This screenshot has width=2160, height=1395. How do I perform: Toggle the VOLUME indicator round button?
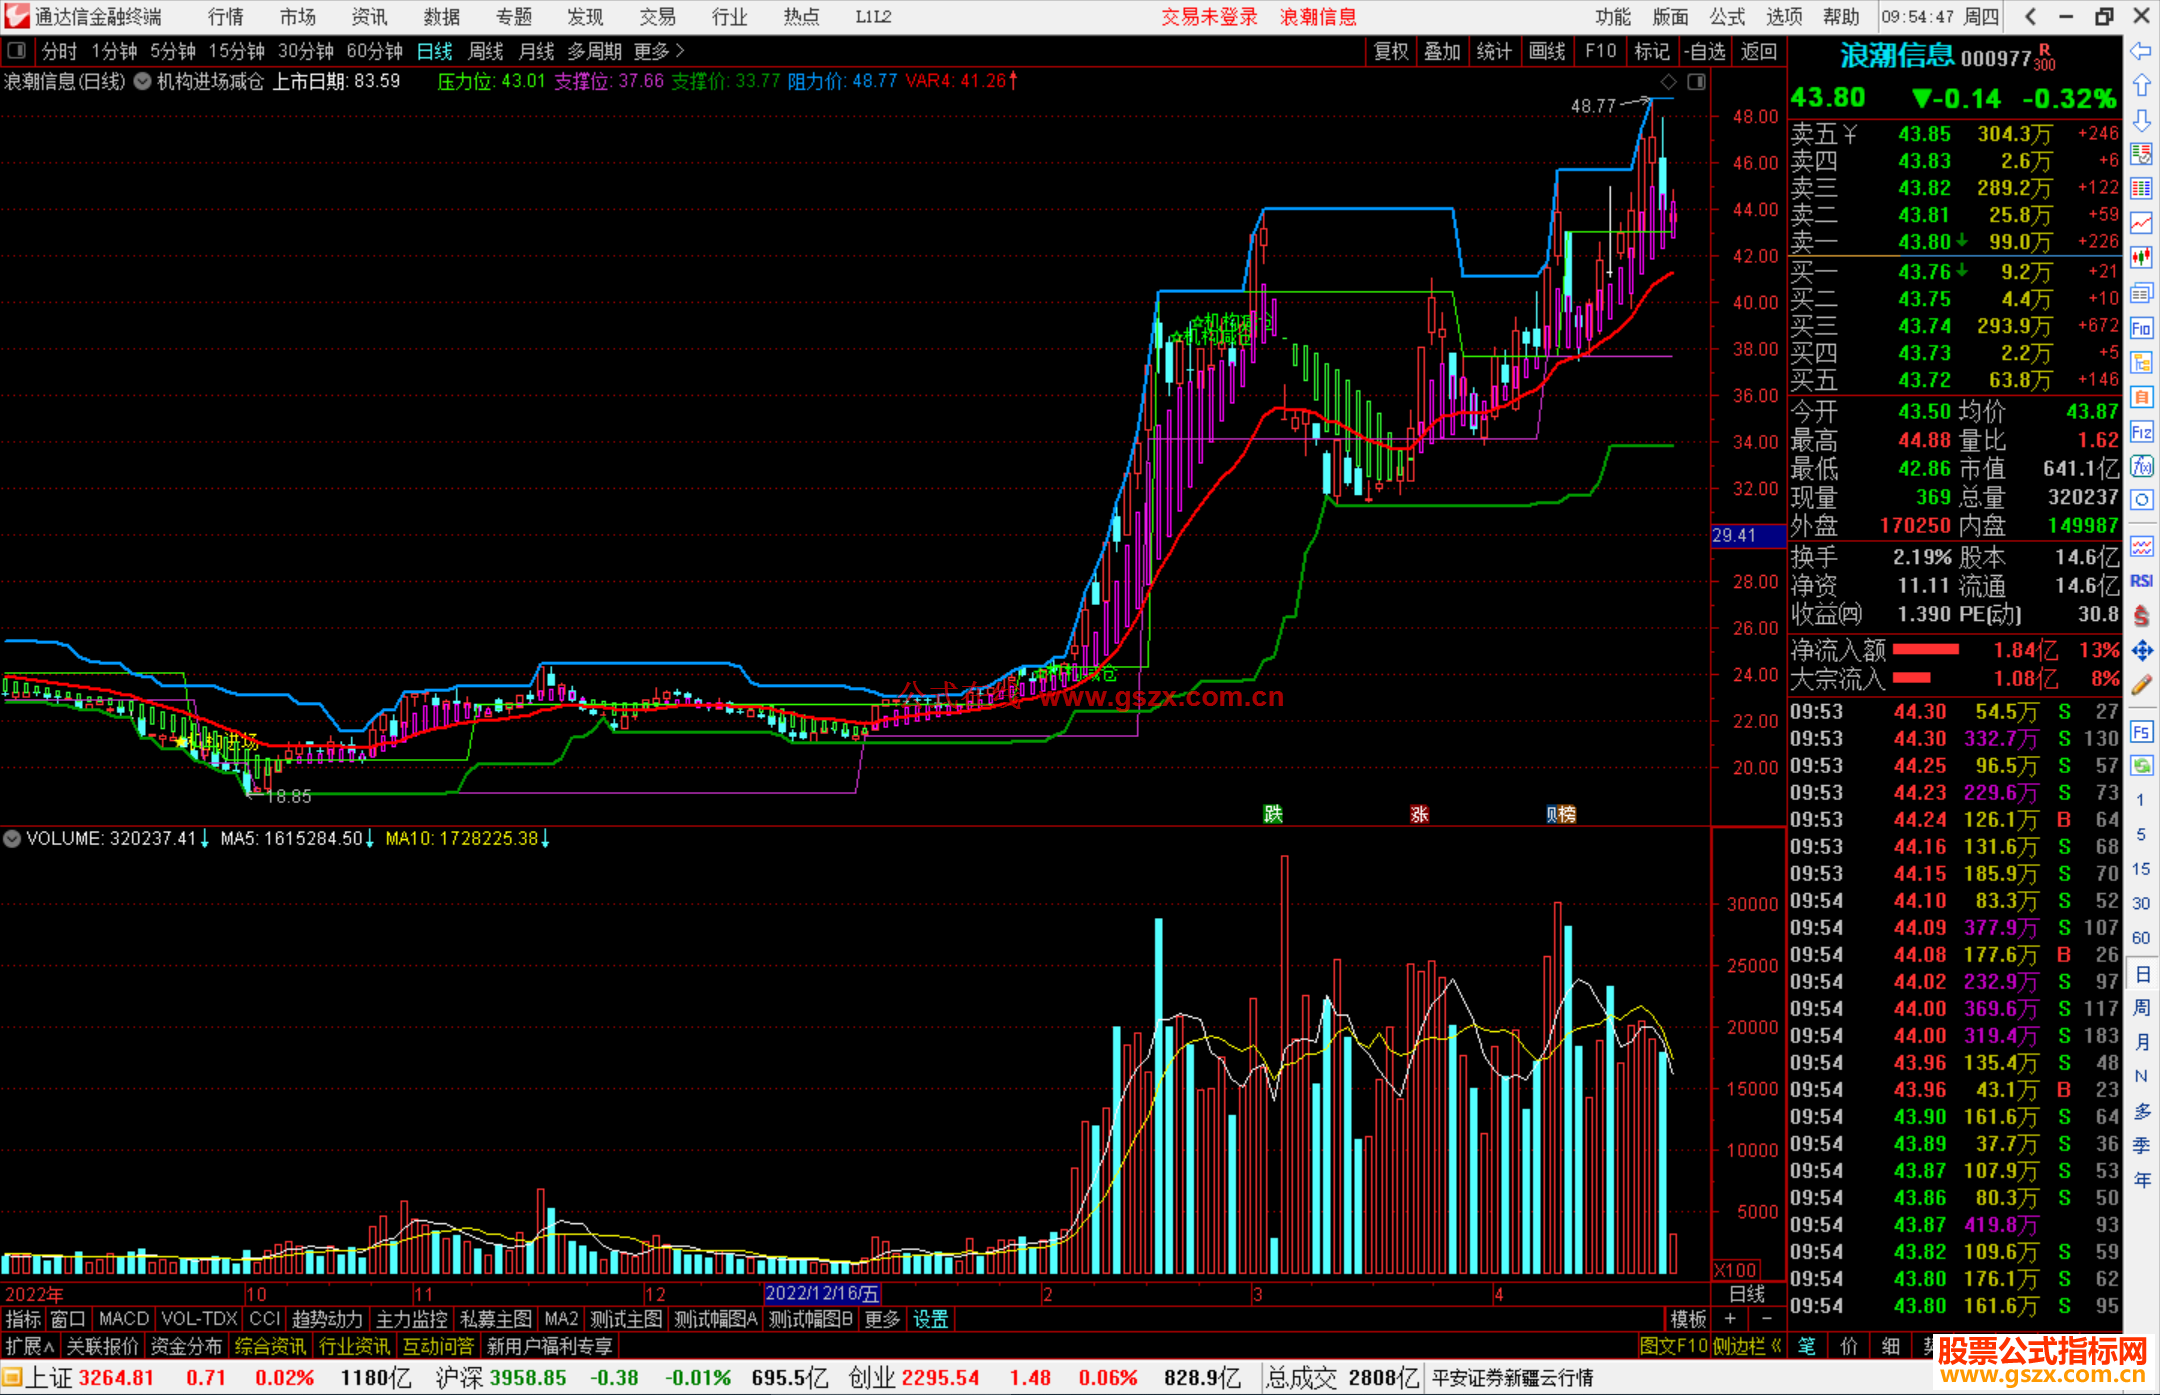click(12, 838)
